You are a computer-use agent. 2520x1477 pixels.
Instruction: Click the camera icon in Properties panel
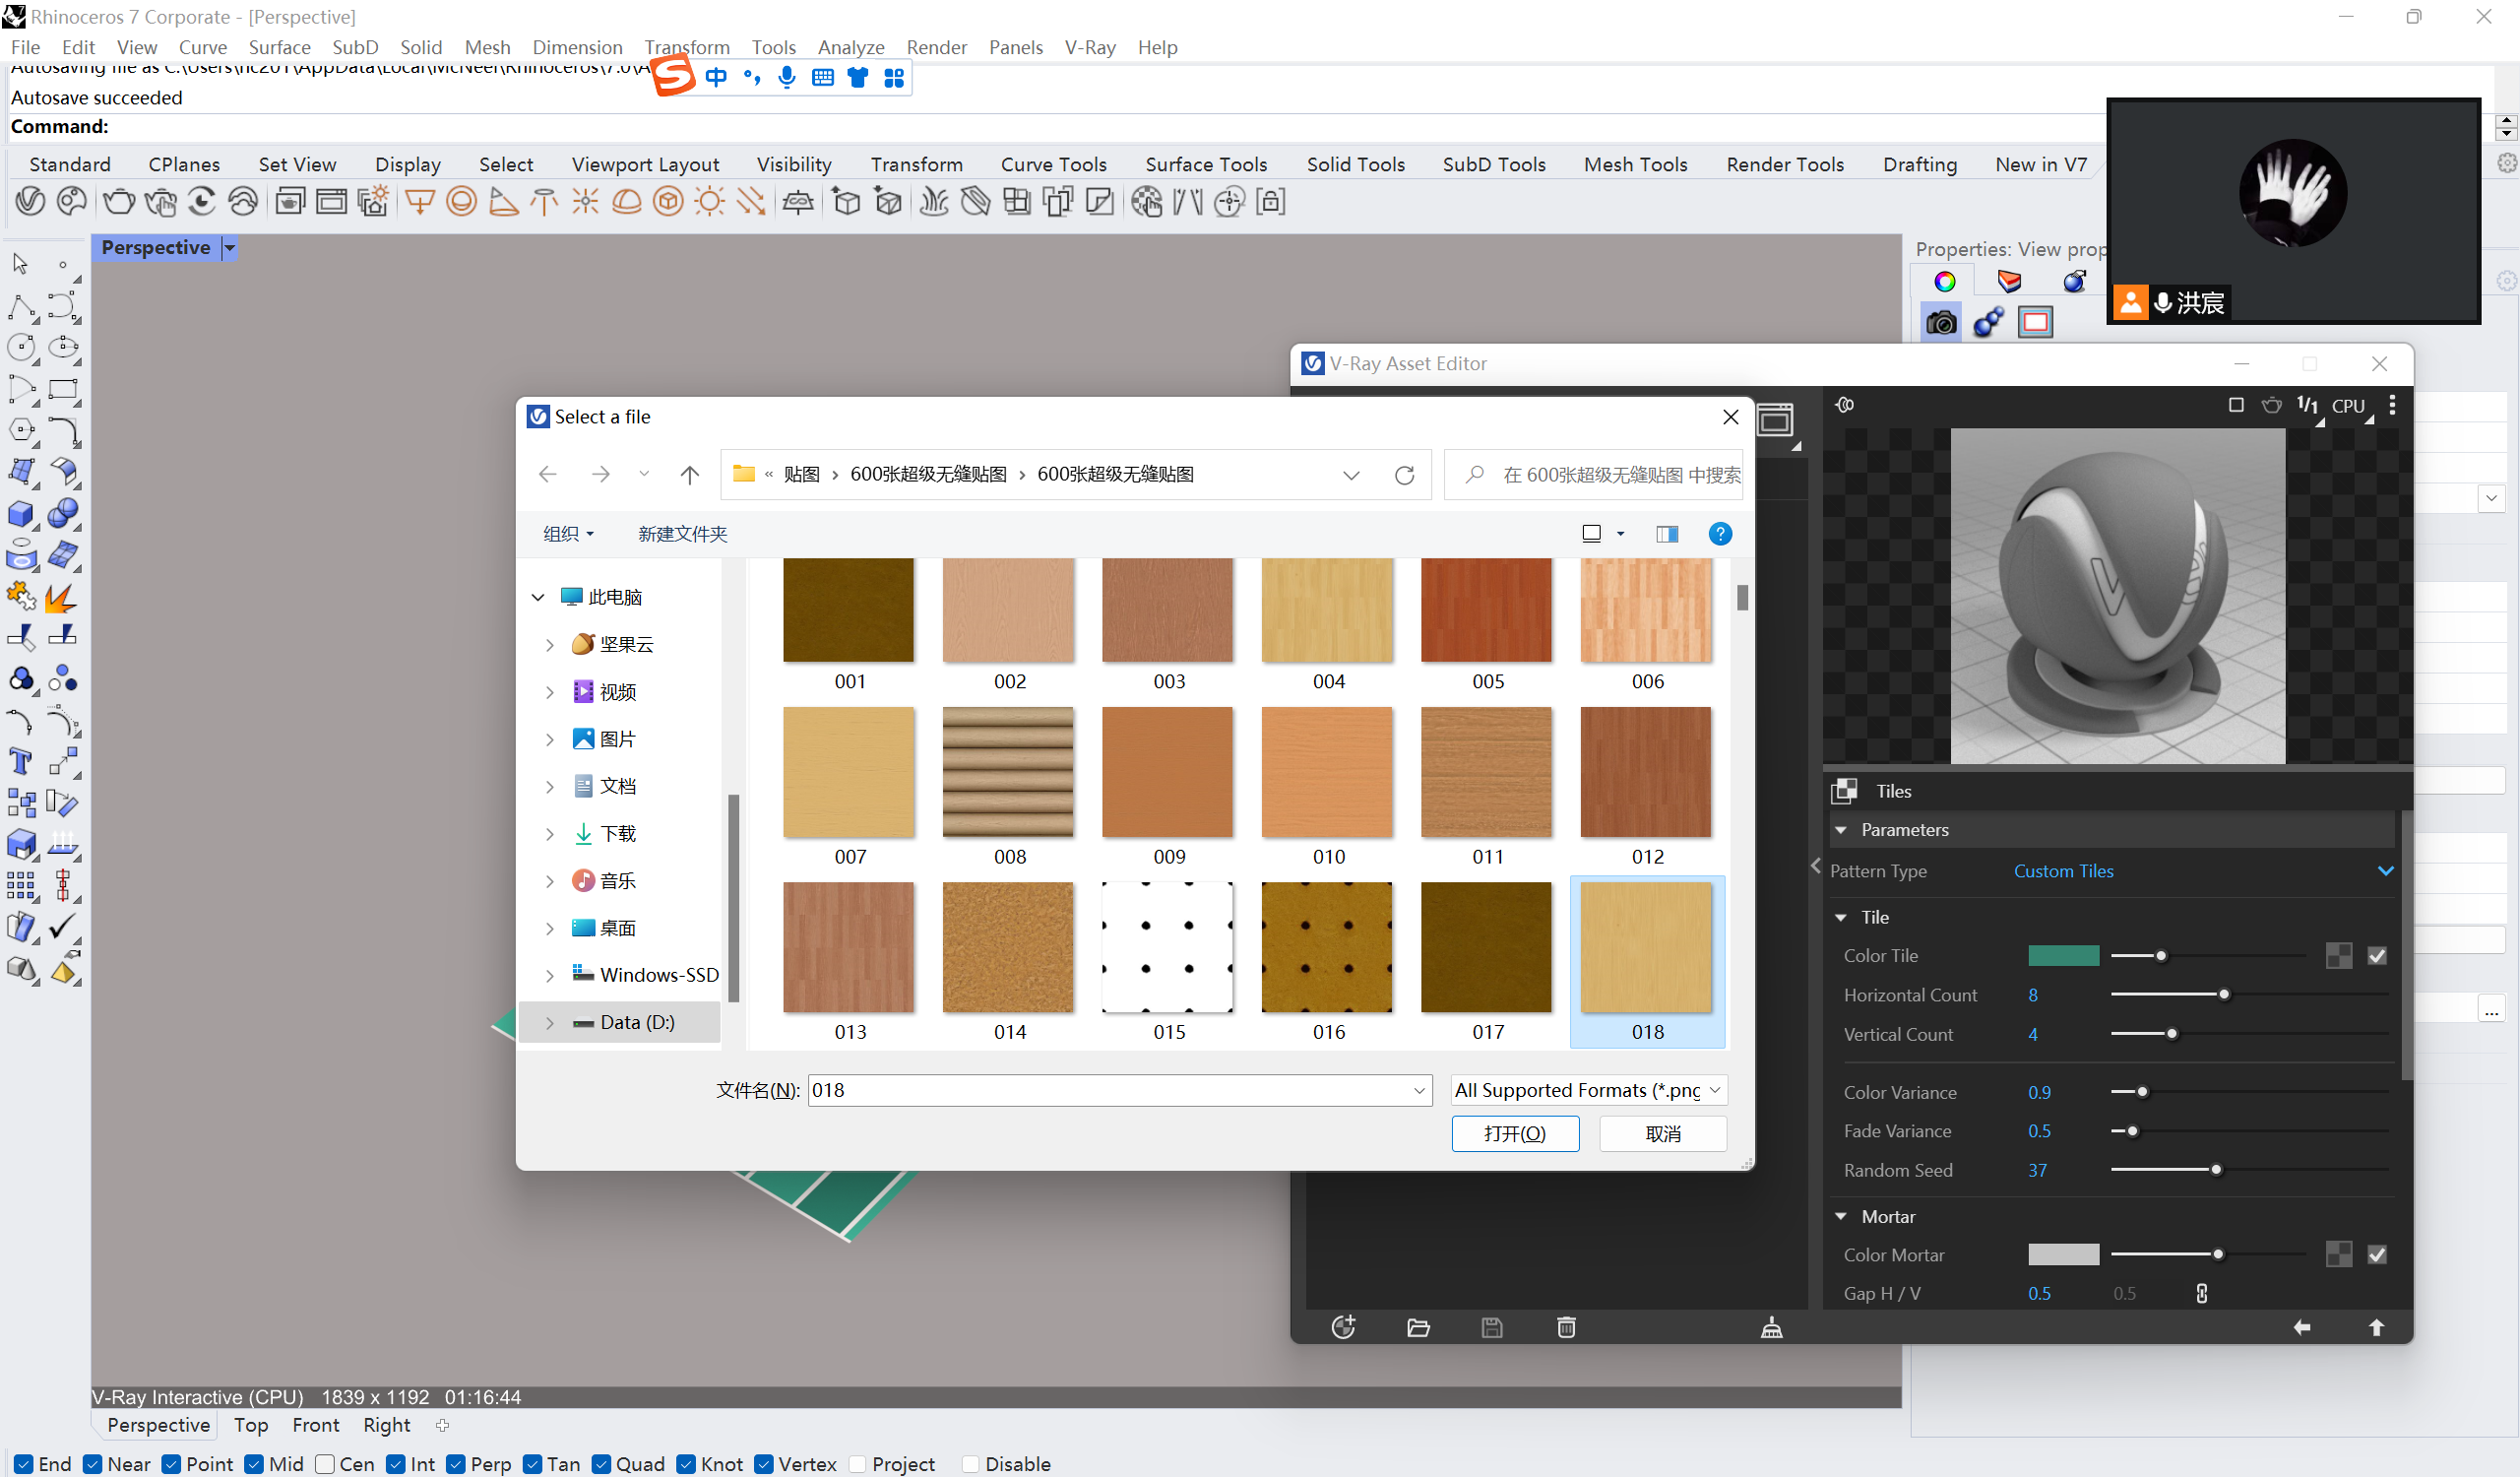tap(1941, 323)
